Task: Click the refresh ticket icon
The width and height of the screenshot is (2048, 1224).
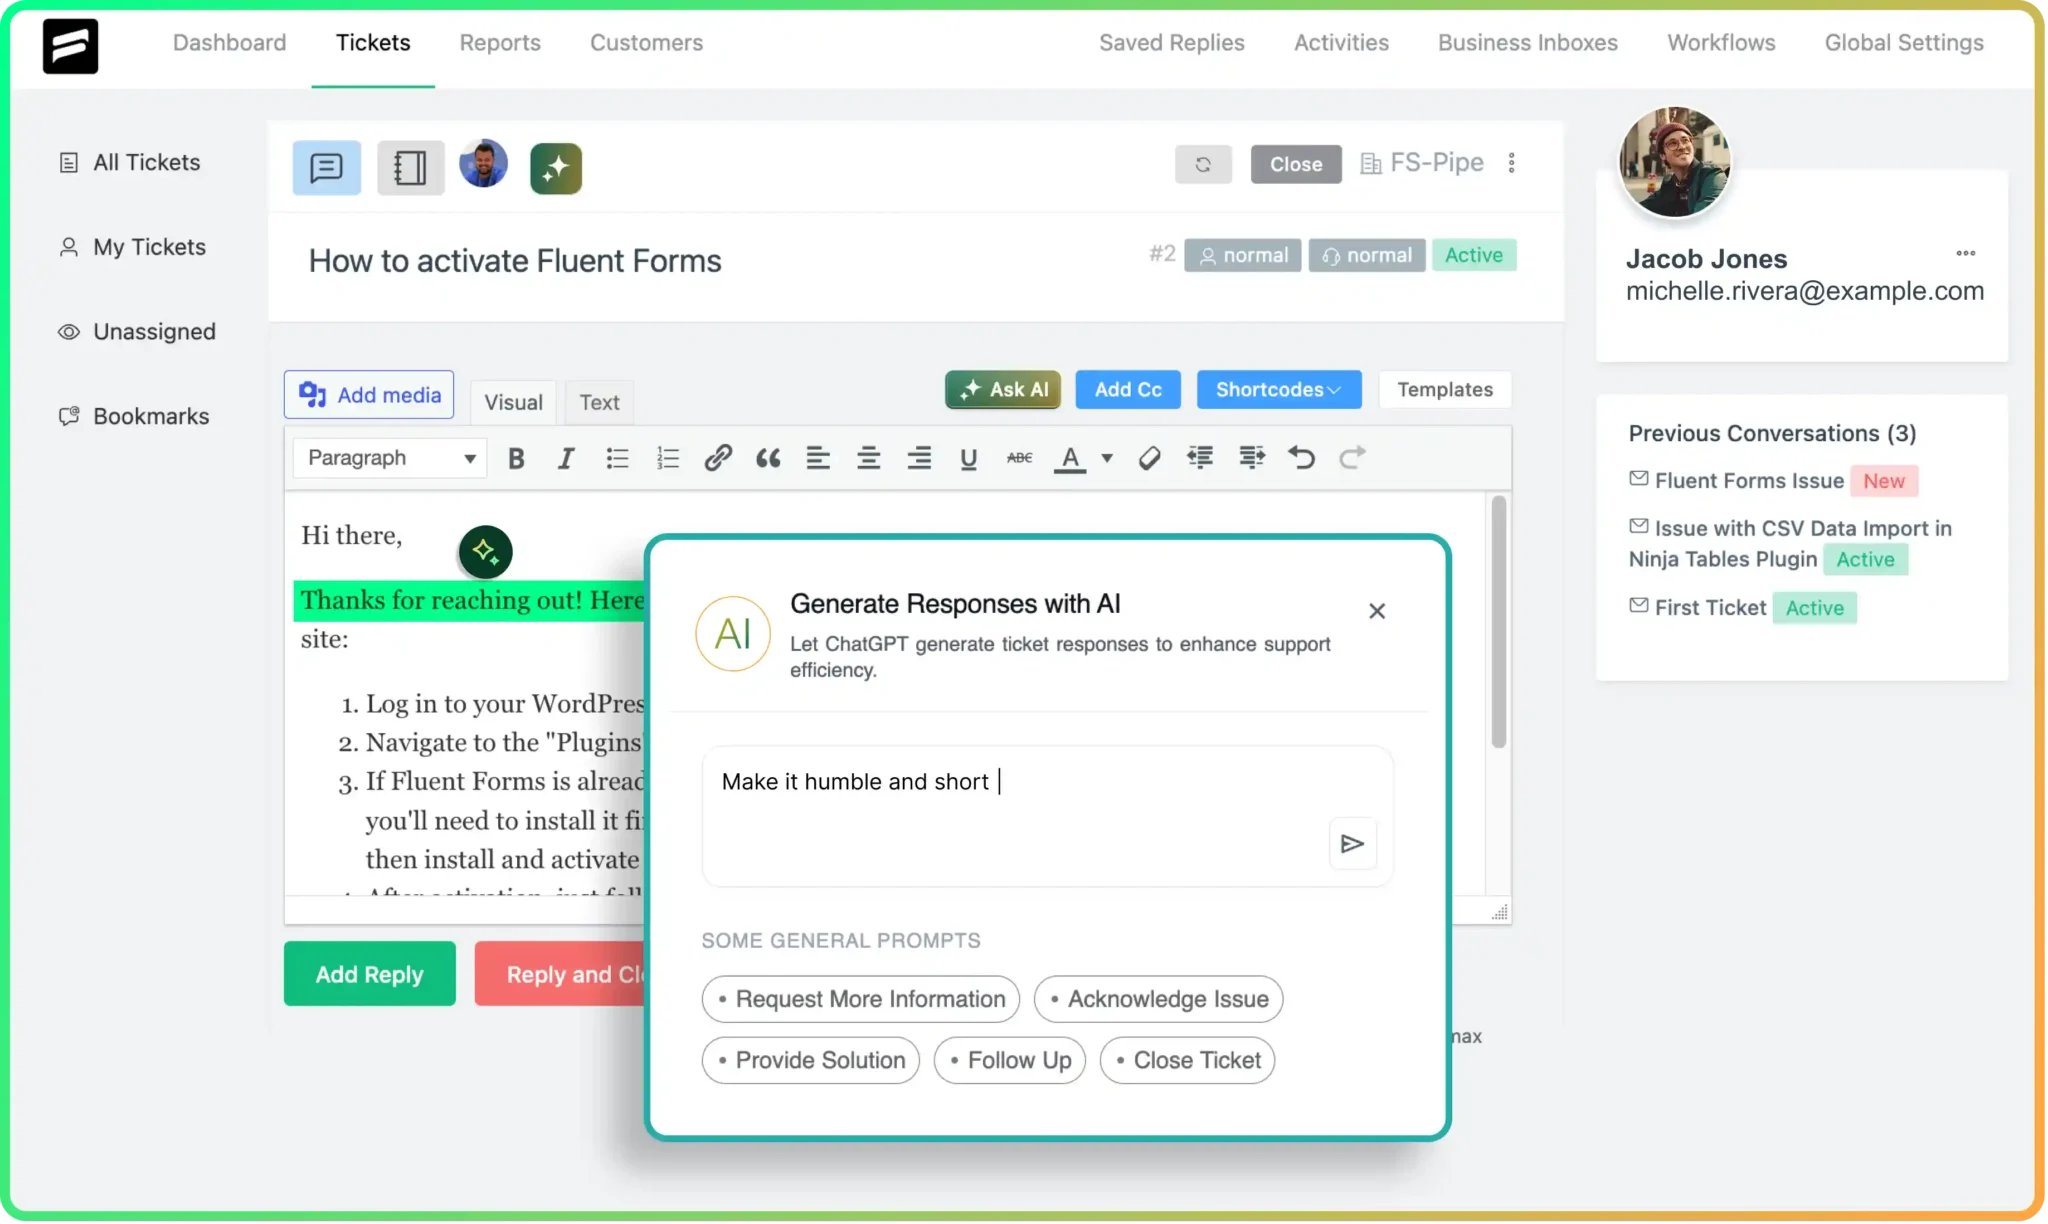Action: 1203,164
